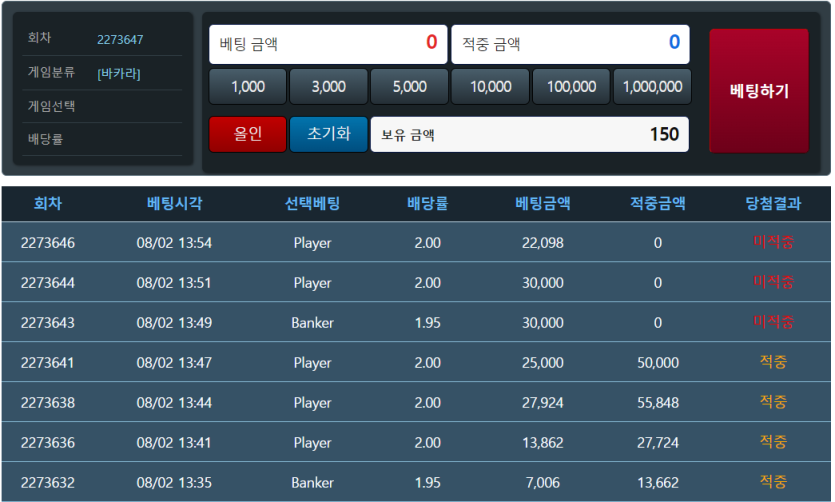Click Banker in round 2273643 row
This screenshot has height=502, width=835.
[x=313, y=323]
